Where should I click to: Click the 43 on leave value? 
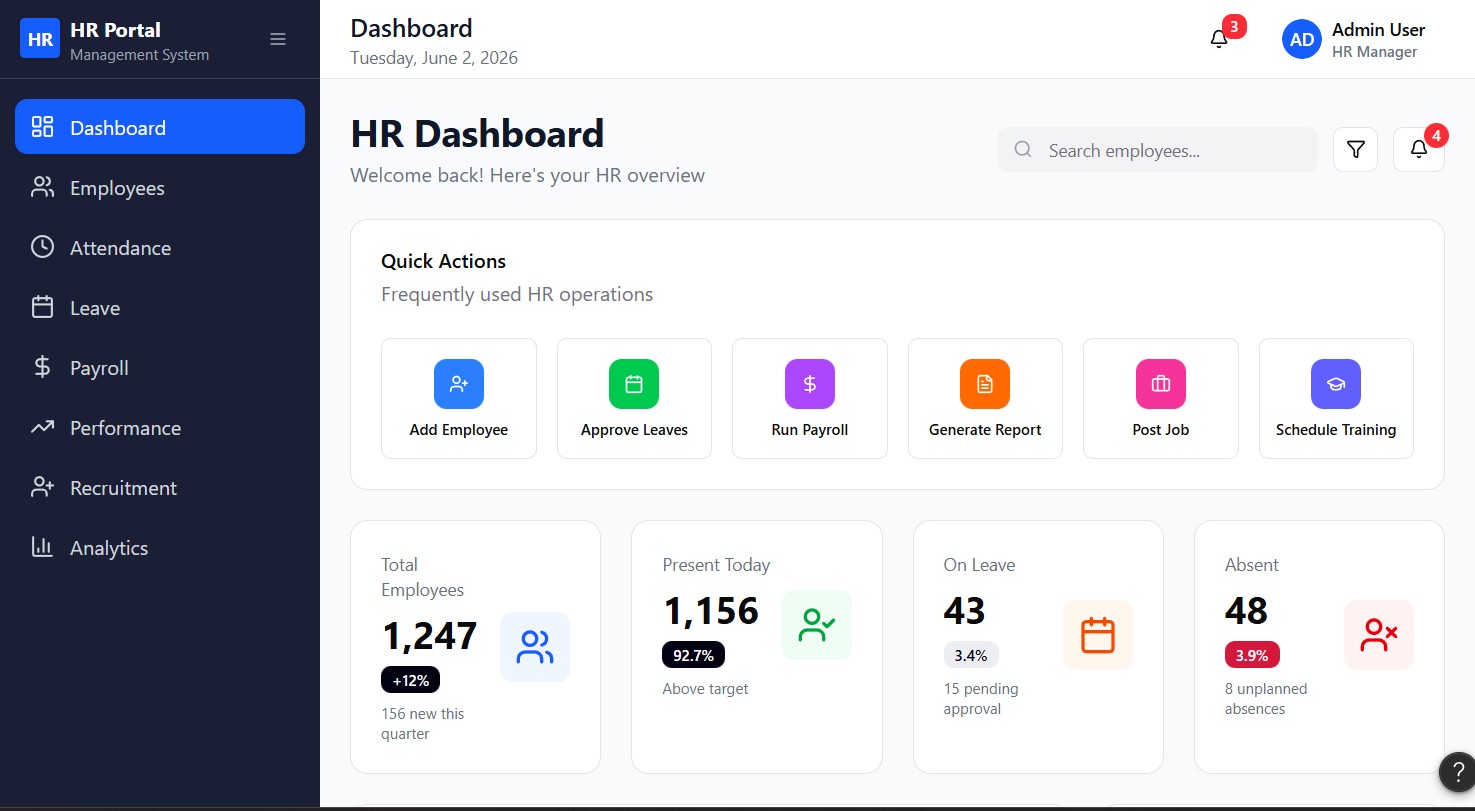[x=965, y=610]
